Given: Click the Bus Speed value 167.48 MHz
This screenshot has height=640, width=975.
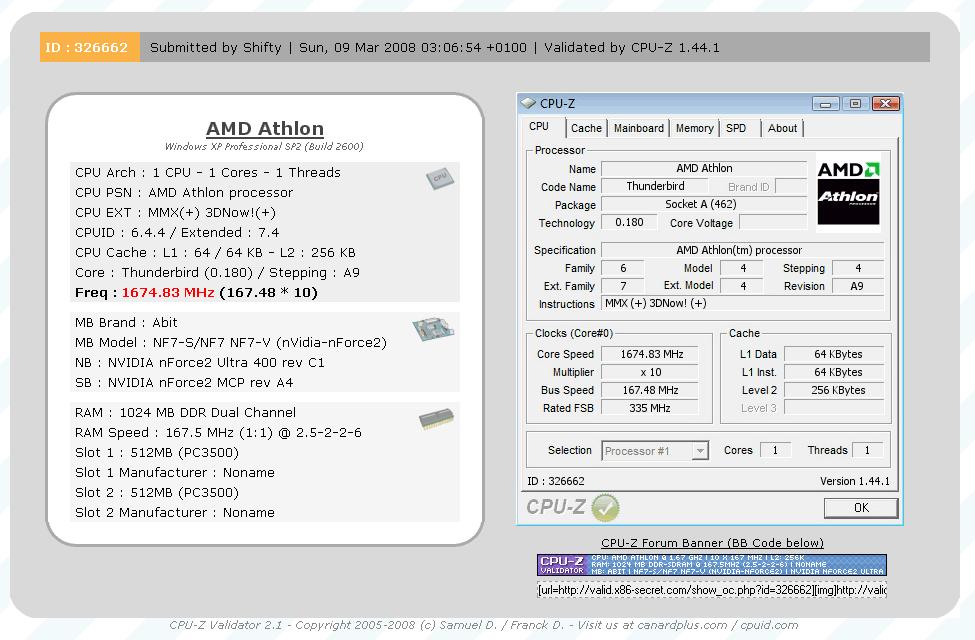Looking at the screenshot, I should pos(651,390).
